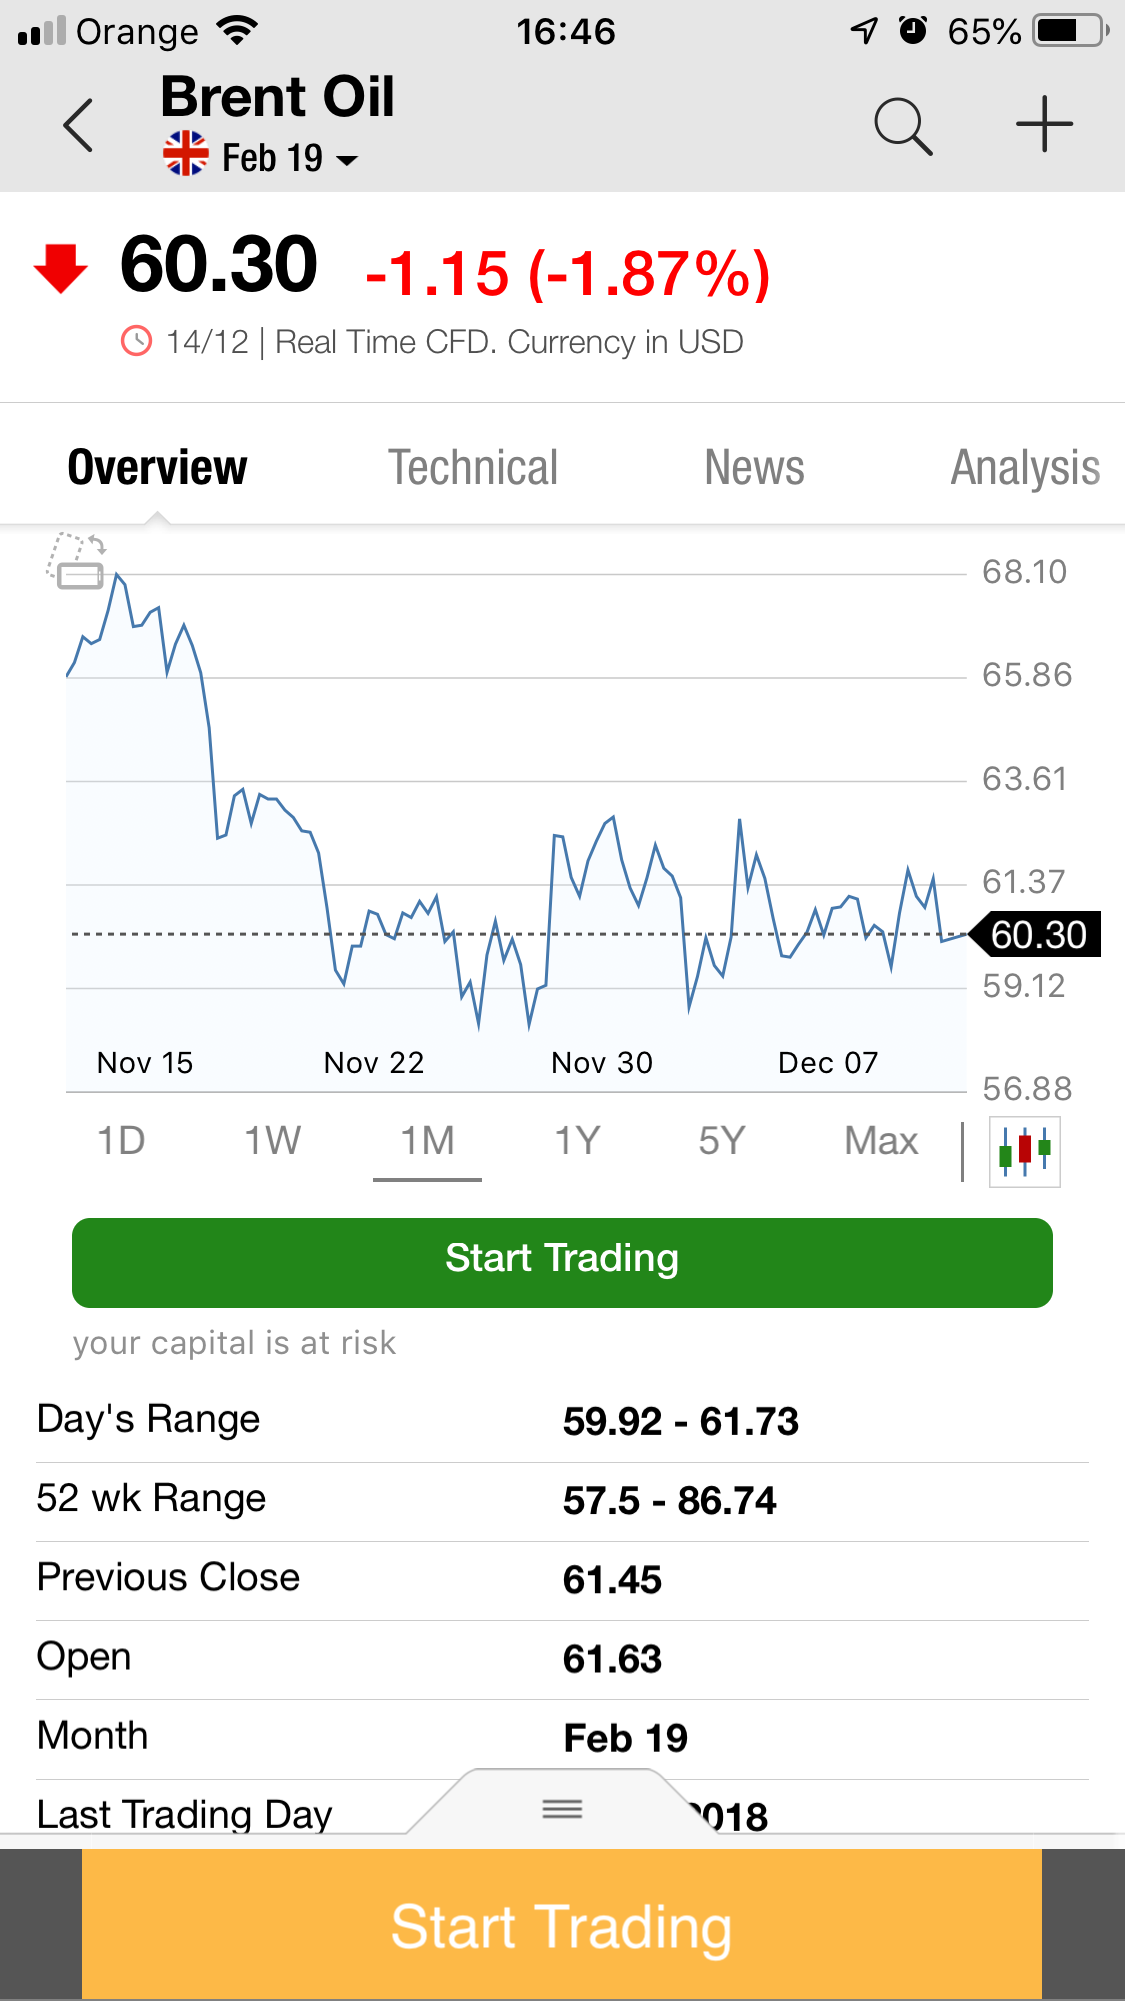Select the 5Y chart timeframe
This screenshot has height=2001, width=1125.
[721, 1141]
